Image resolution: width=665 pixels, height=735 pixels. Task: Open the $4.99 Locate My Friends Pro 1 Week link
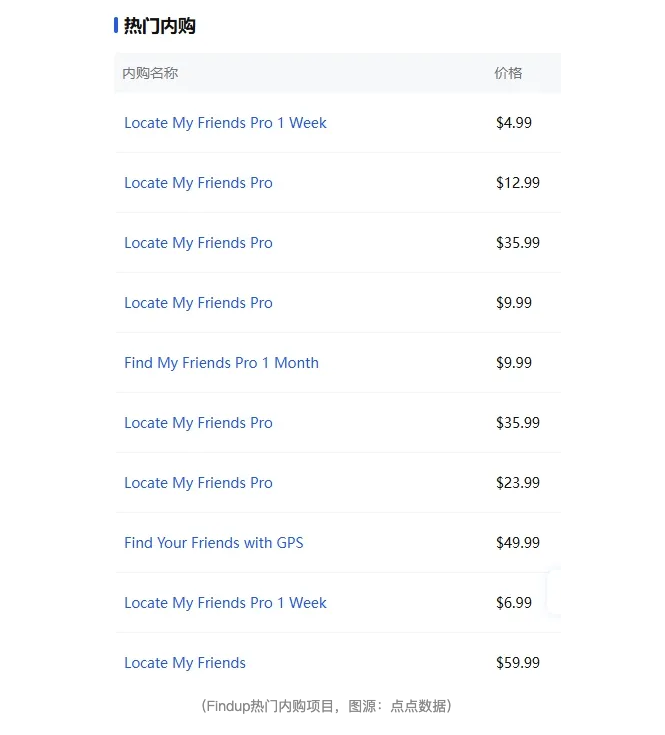[225, 123]
